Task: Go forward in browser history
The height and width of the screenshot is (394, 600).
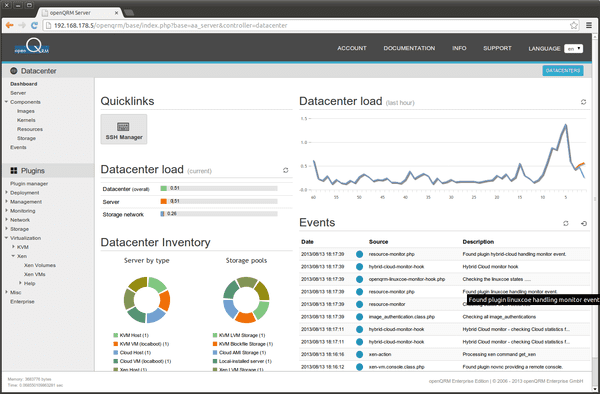Action: [22, 25]
